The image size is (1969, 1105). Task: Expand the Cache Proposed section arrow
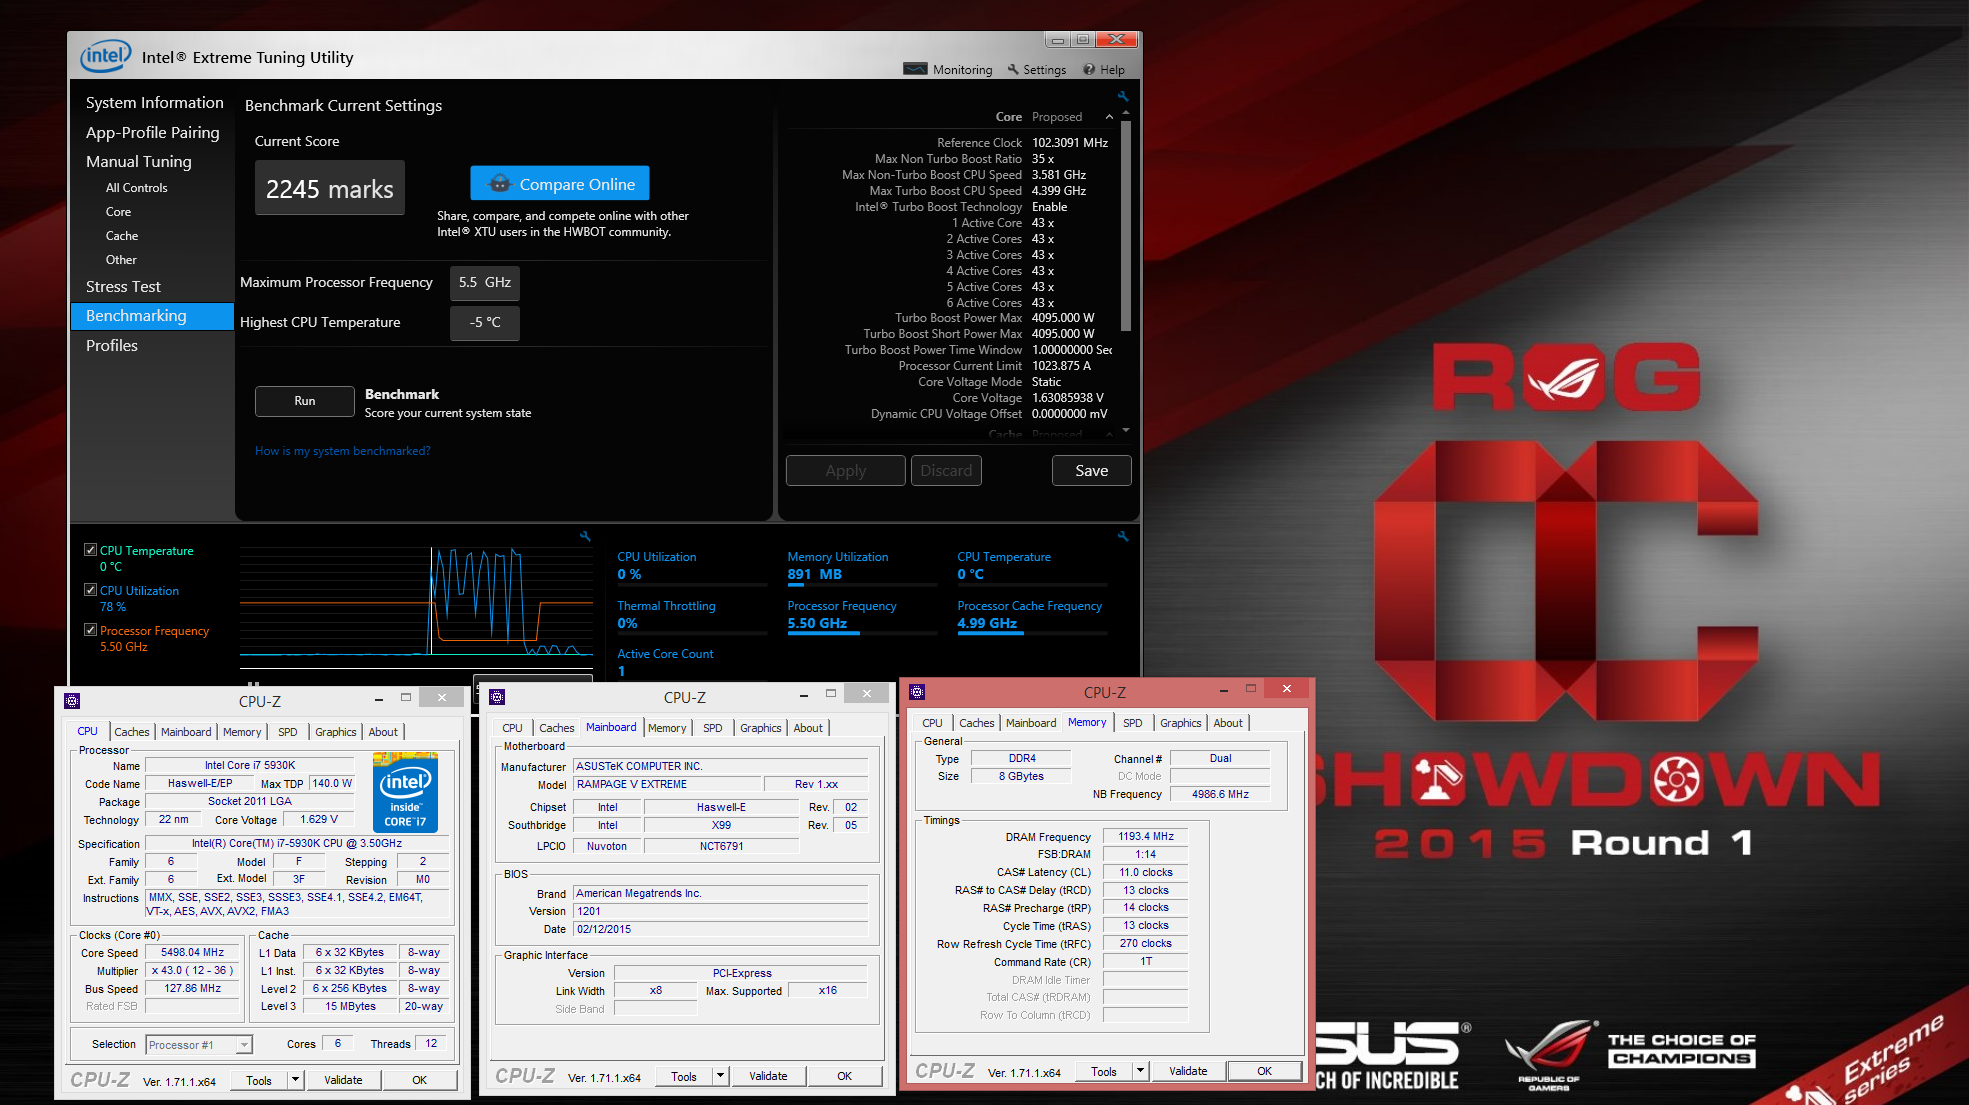(x=1109, y=434)
